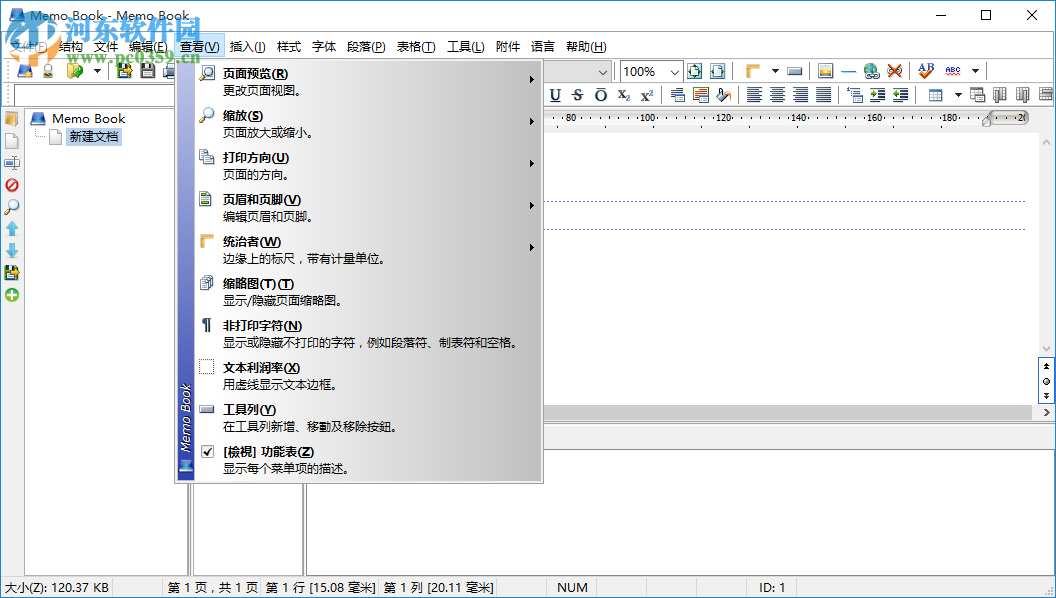Open the 表格 menu
The width and height of the screenshot is (1056, 598).
coord(416,46)
